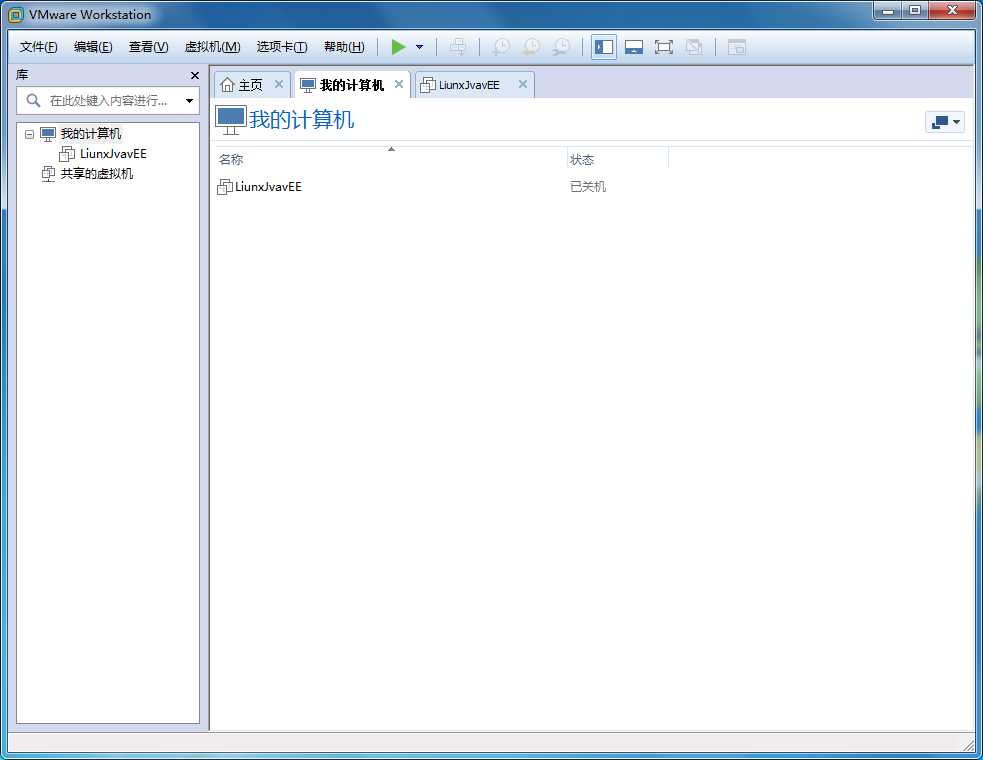Click the Revert to Snapshot toolbar icon
983x760 pixels.
tap(531, 47)
